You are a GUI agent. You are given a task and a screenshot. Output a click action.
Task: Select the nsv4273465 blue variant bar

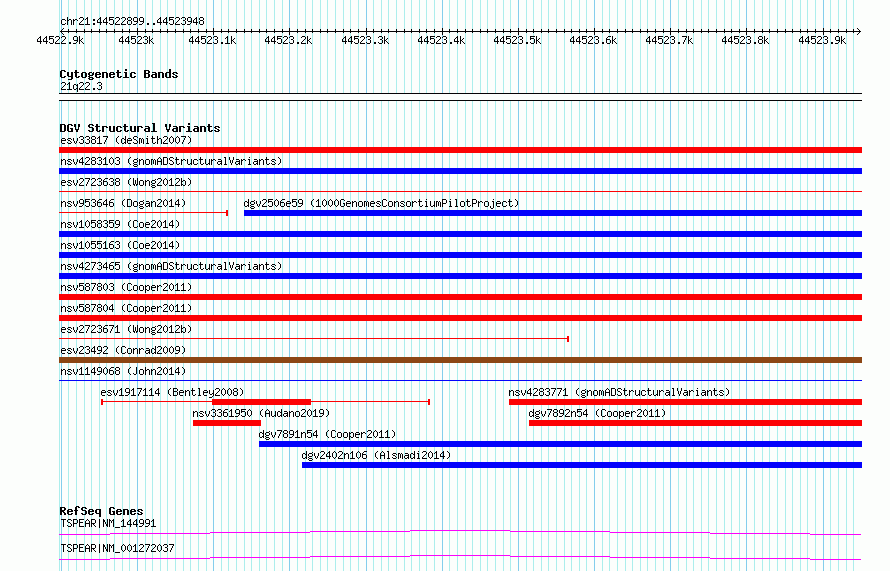click(x=460, y=276)
